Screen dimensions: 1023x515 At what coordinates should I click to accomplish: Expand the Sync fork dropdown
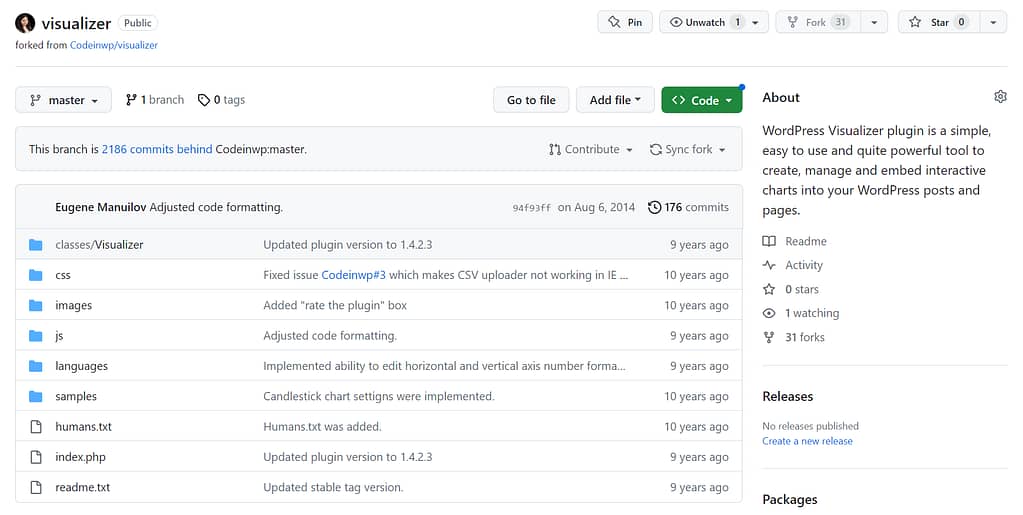coord(688,149)
